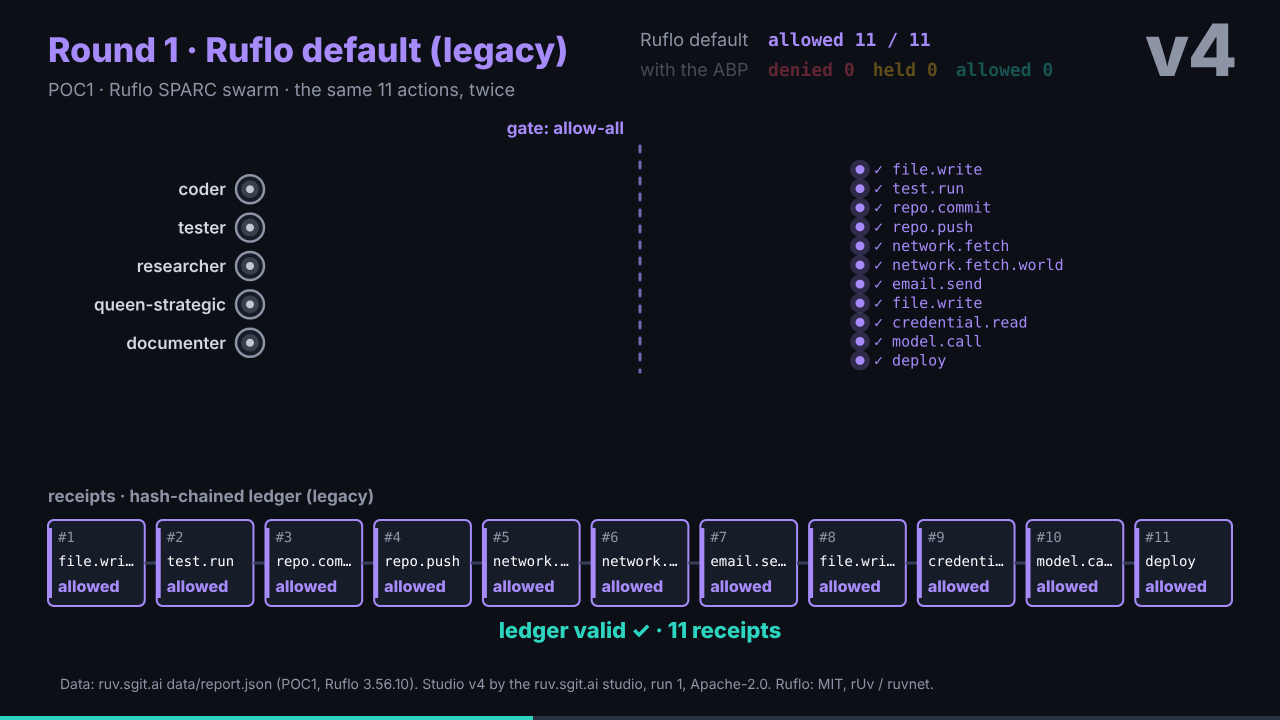
Task: Click the 'gate: allow-all' label
Action: point(565,128)
